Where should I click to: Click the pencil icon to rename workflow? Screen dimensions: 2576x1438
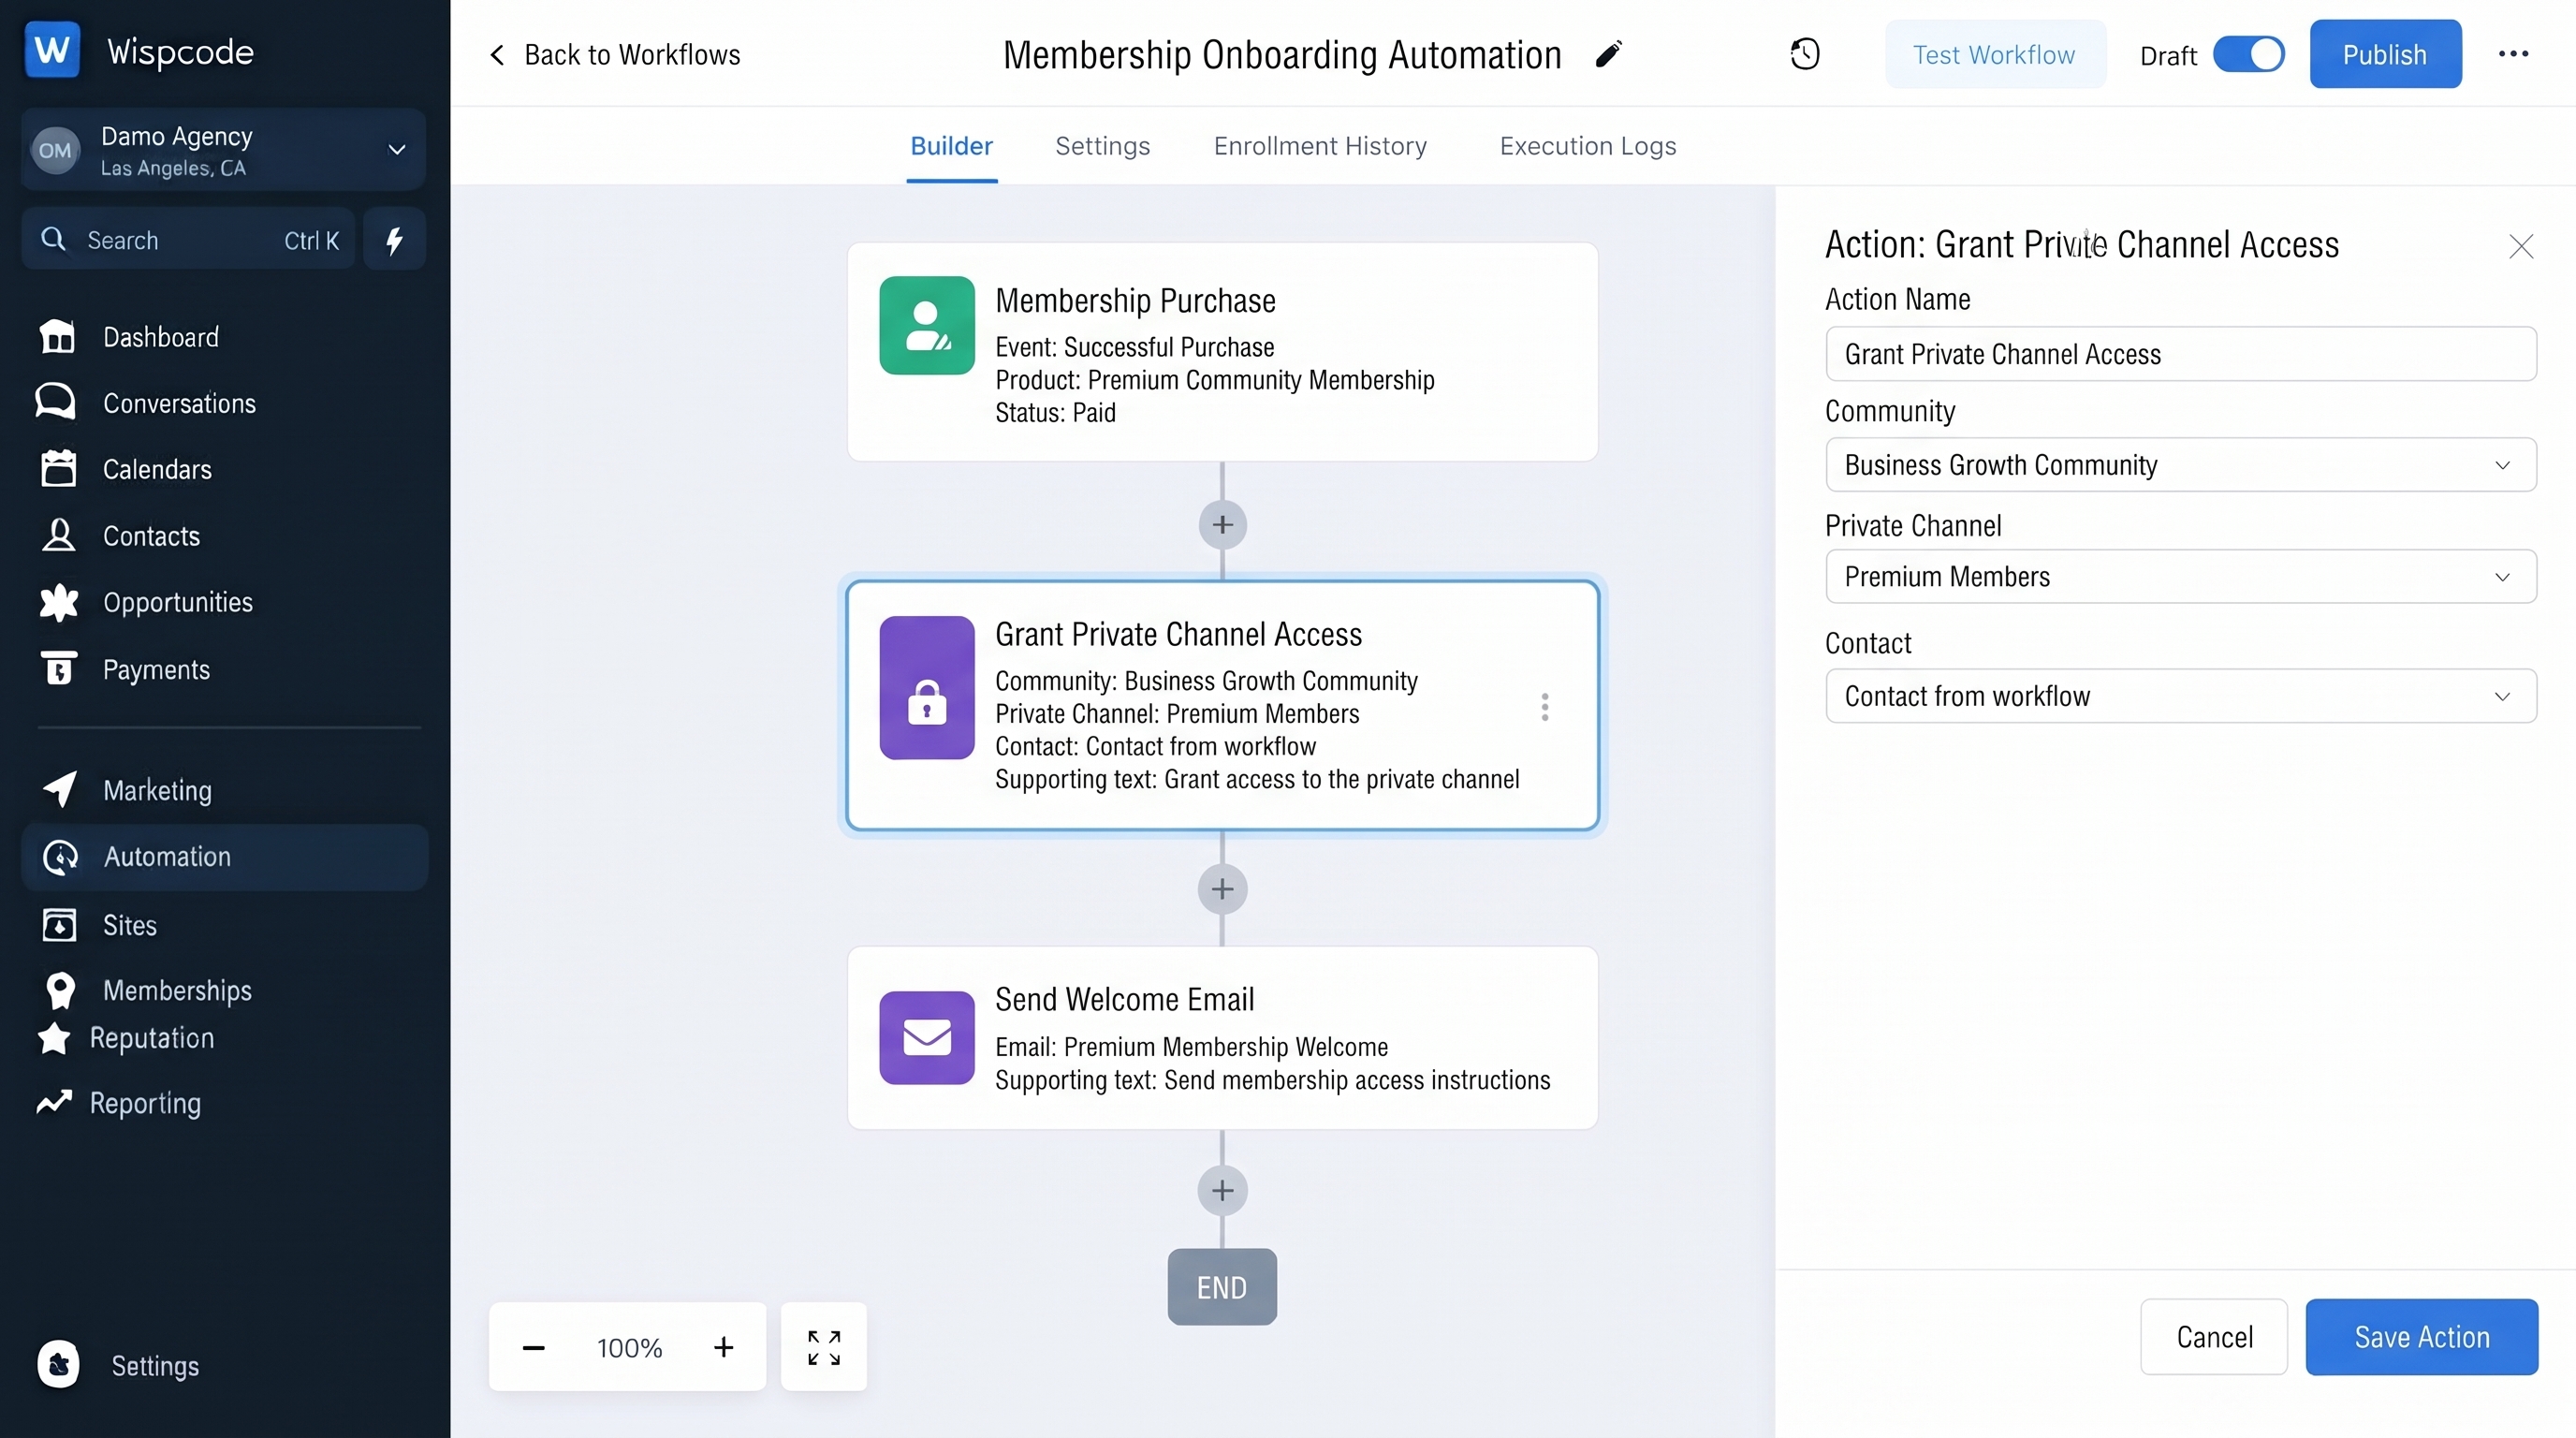1609,54
